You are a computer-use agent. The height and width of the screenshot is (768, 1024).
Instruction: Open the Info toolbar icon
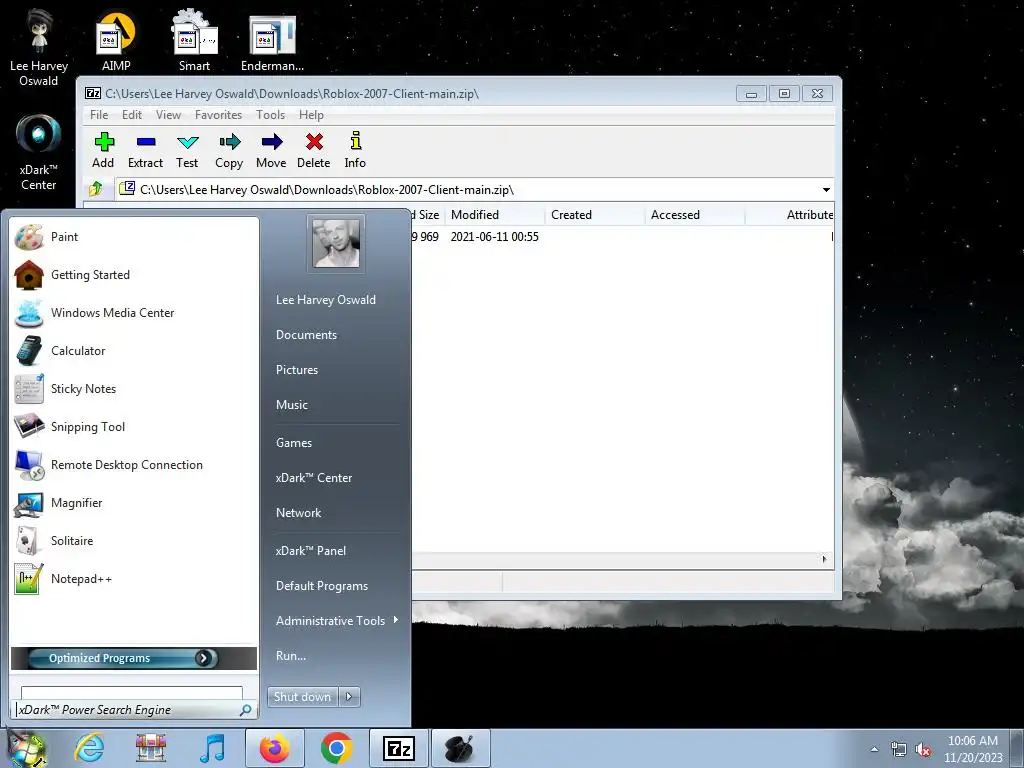[x=355, y=150]
